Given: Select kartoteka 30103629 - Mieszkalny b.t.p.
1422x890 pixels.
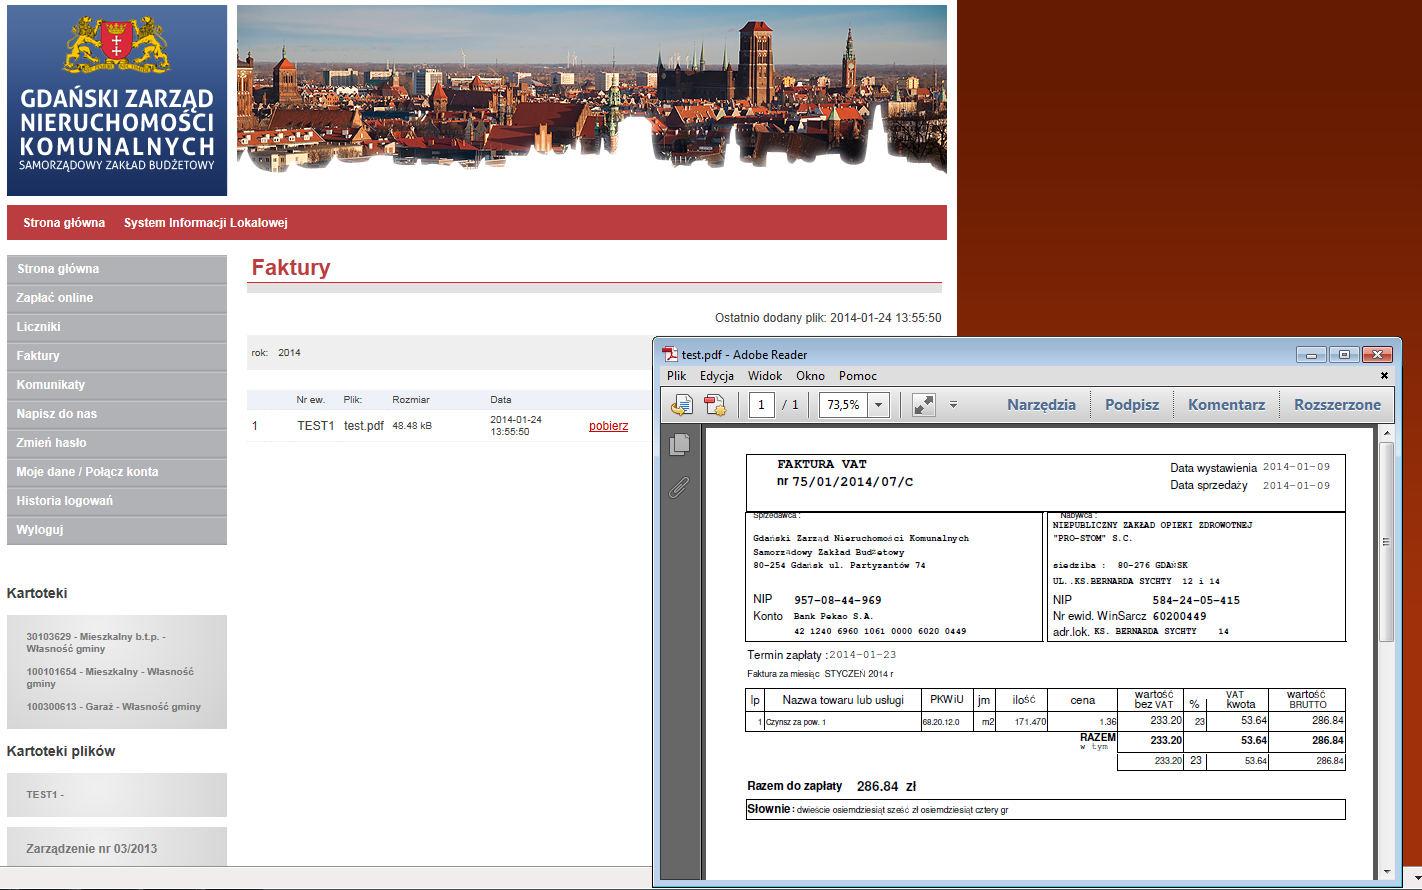Looking at the screenshot, I should pyautogui.click(x=96, y=642).
